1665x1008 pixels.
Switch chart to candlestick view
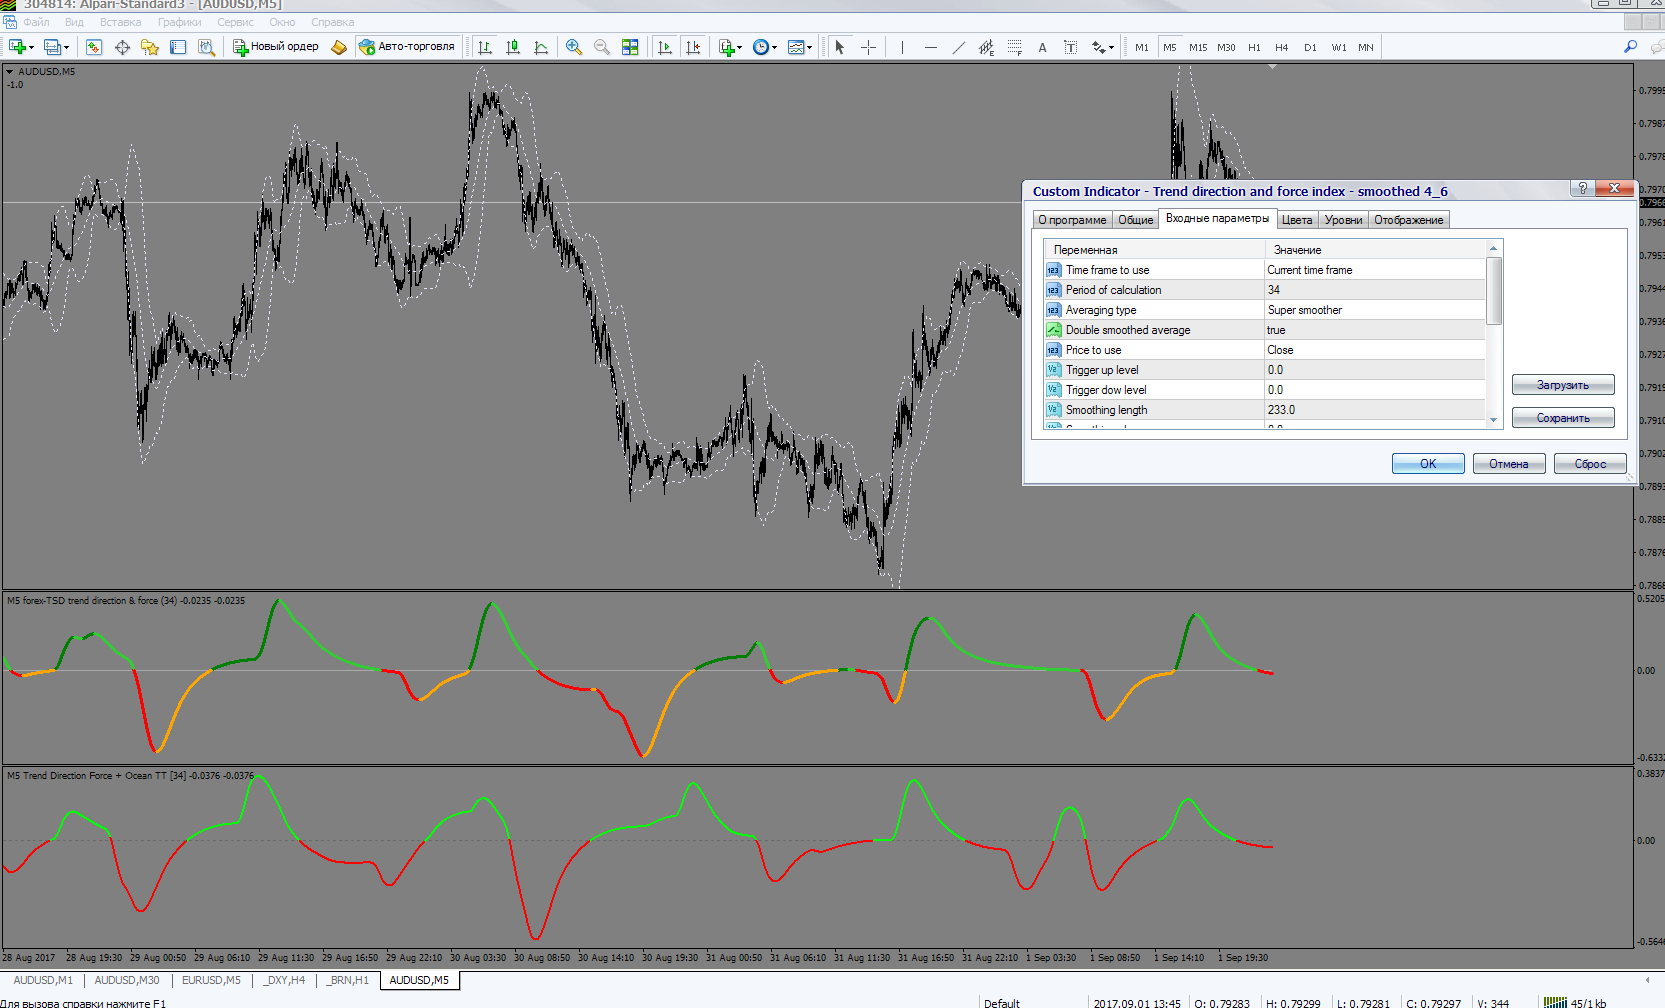513,47
